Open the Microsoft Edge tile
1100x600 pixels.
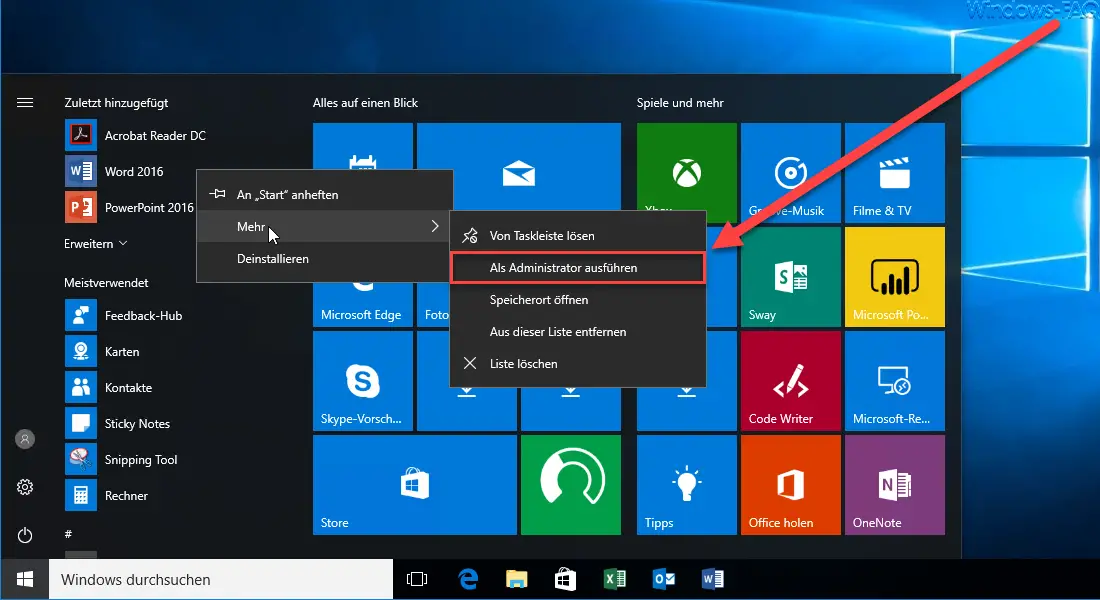point(362,305)
